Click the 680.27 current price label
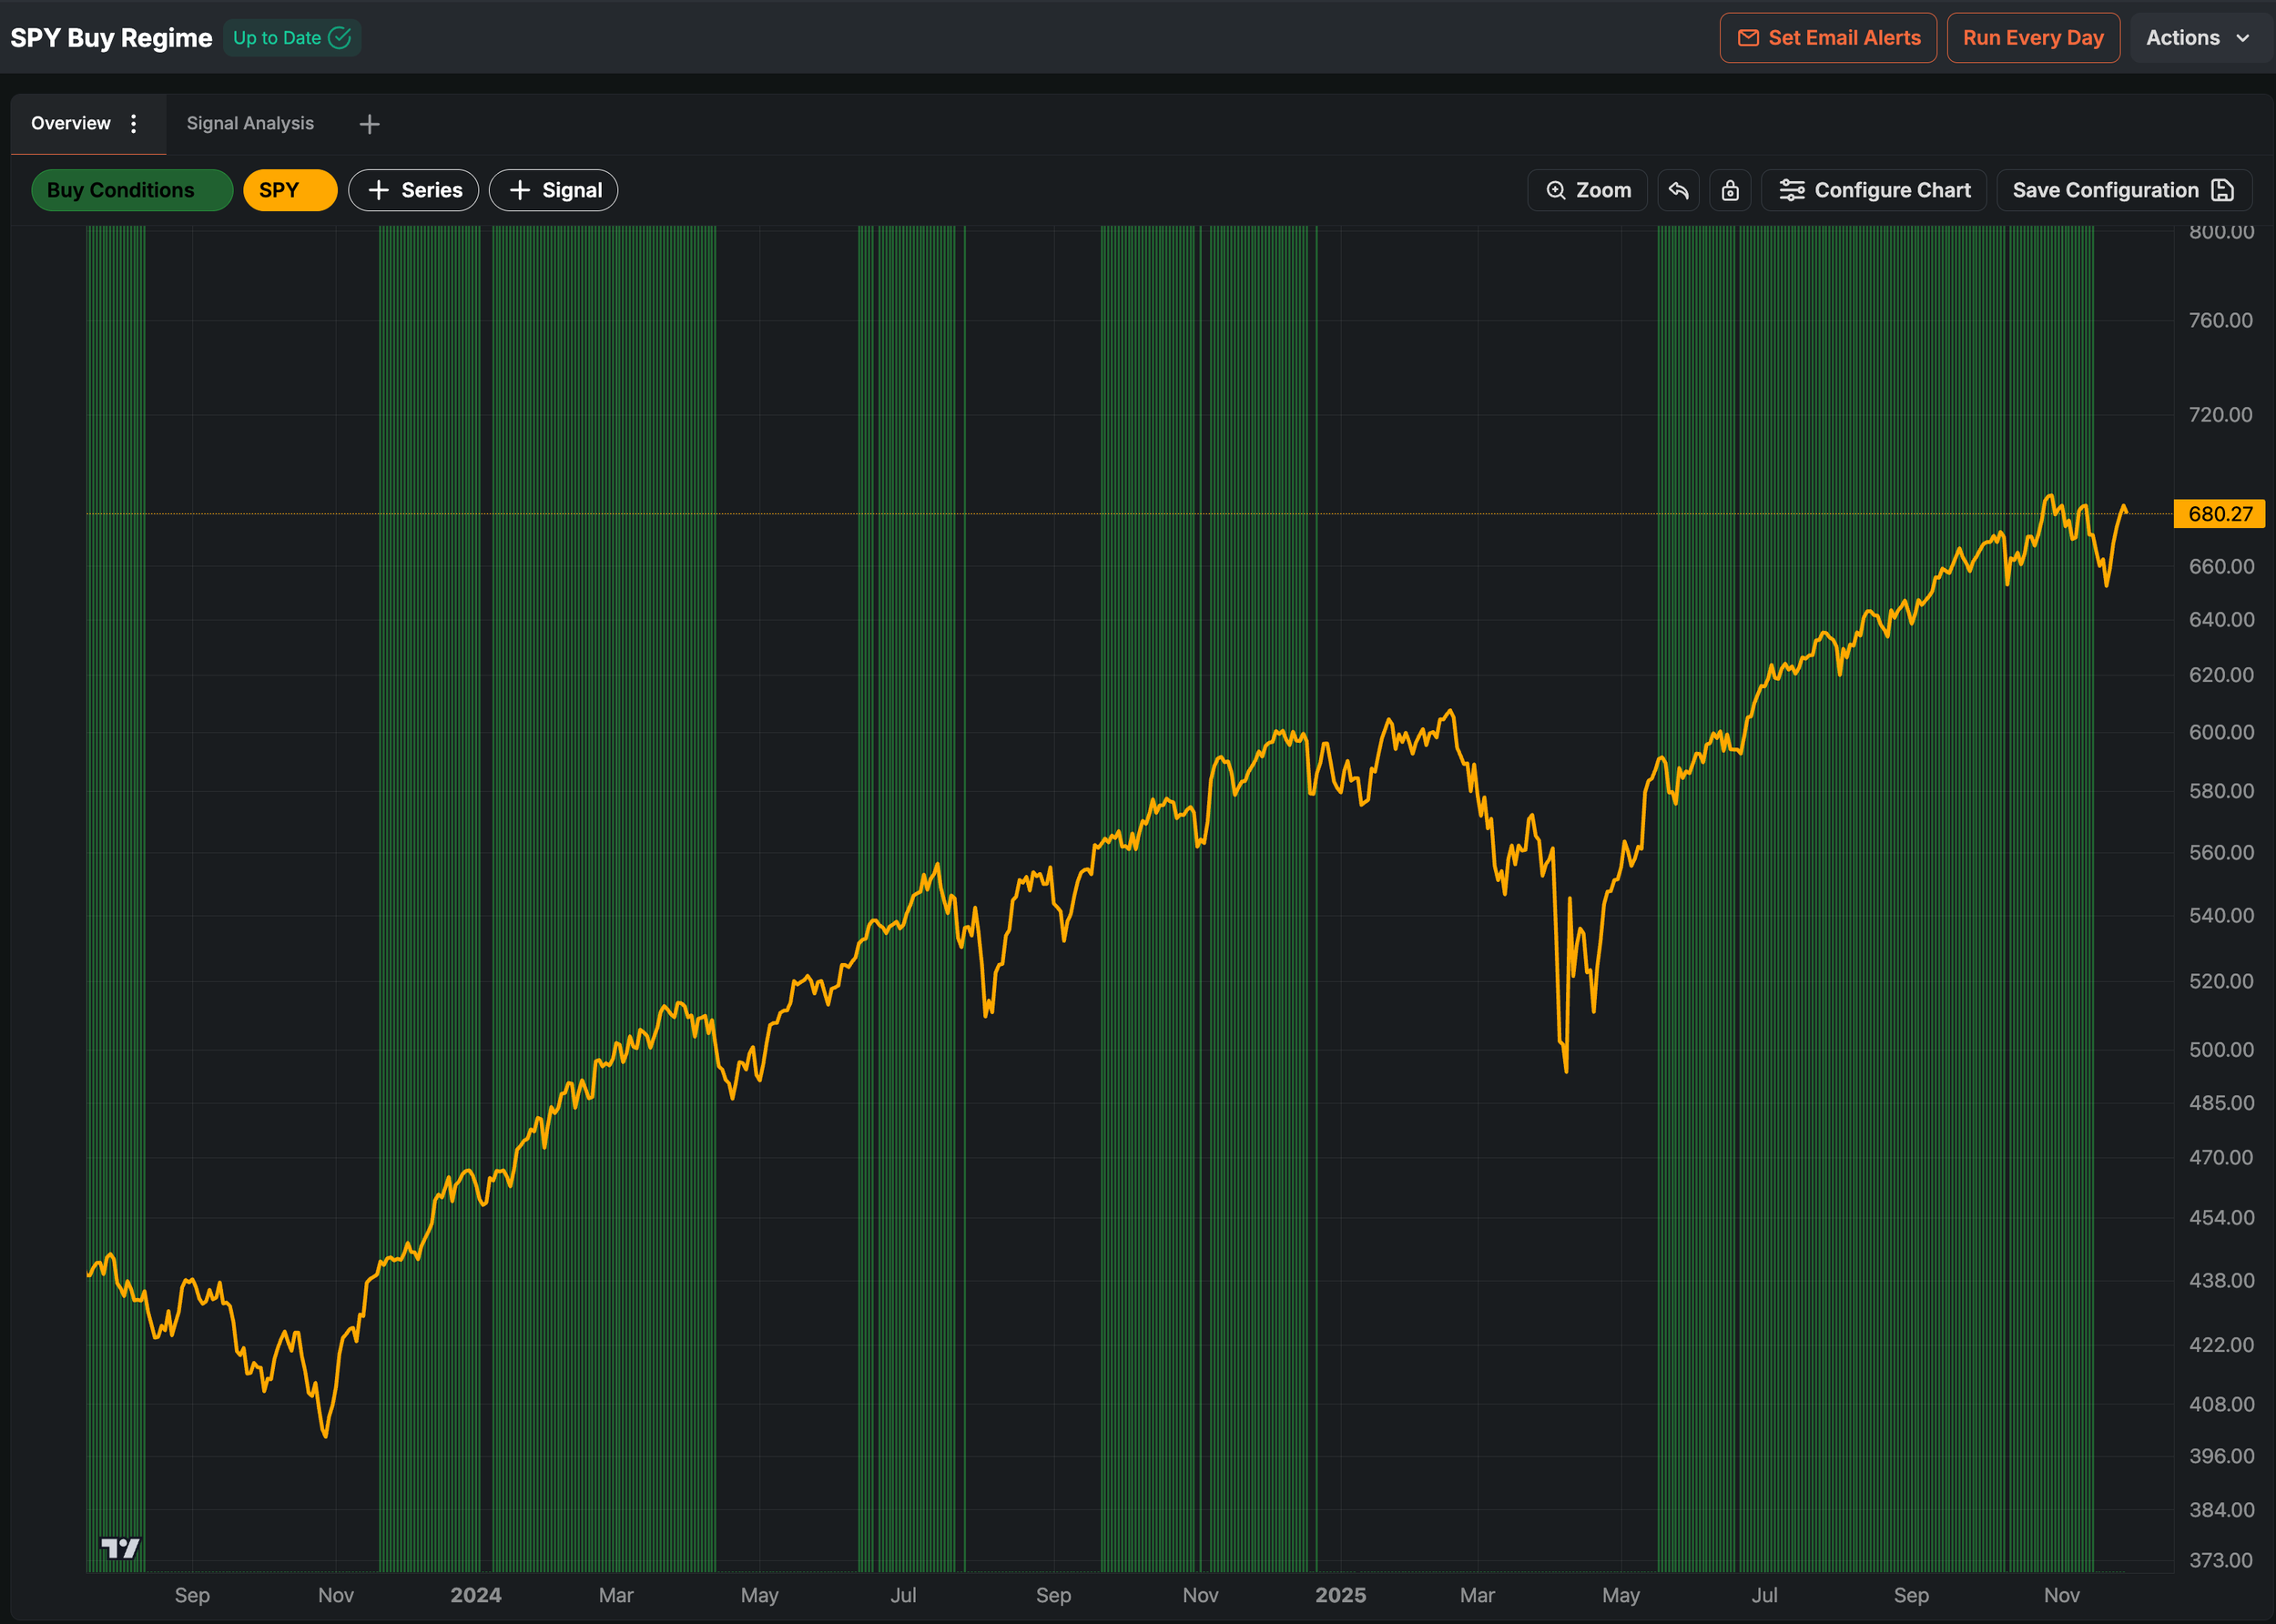Screen dimensions: 2276x1624 coord(2219,514)
